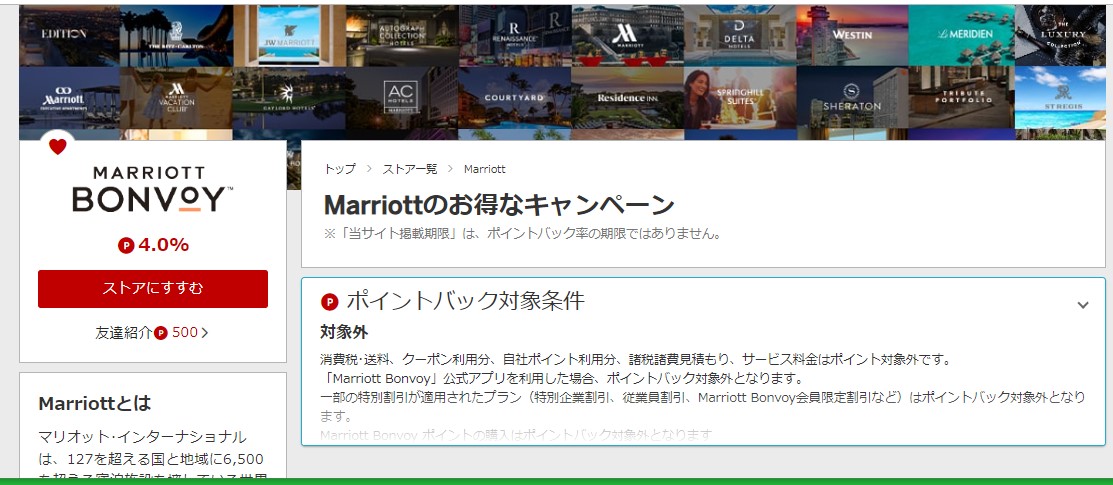Image resolution: width=1113 pixels, height=485 pixels.
Task: Select the Le Meridien brand tile
Action: (962, 36)
